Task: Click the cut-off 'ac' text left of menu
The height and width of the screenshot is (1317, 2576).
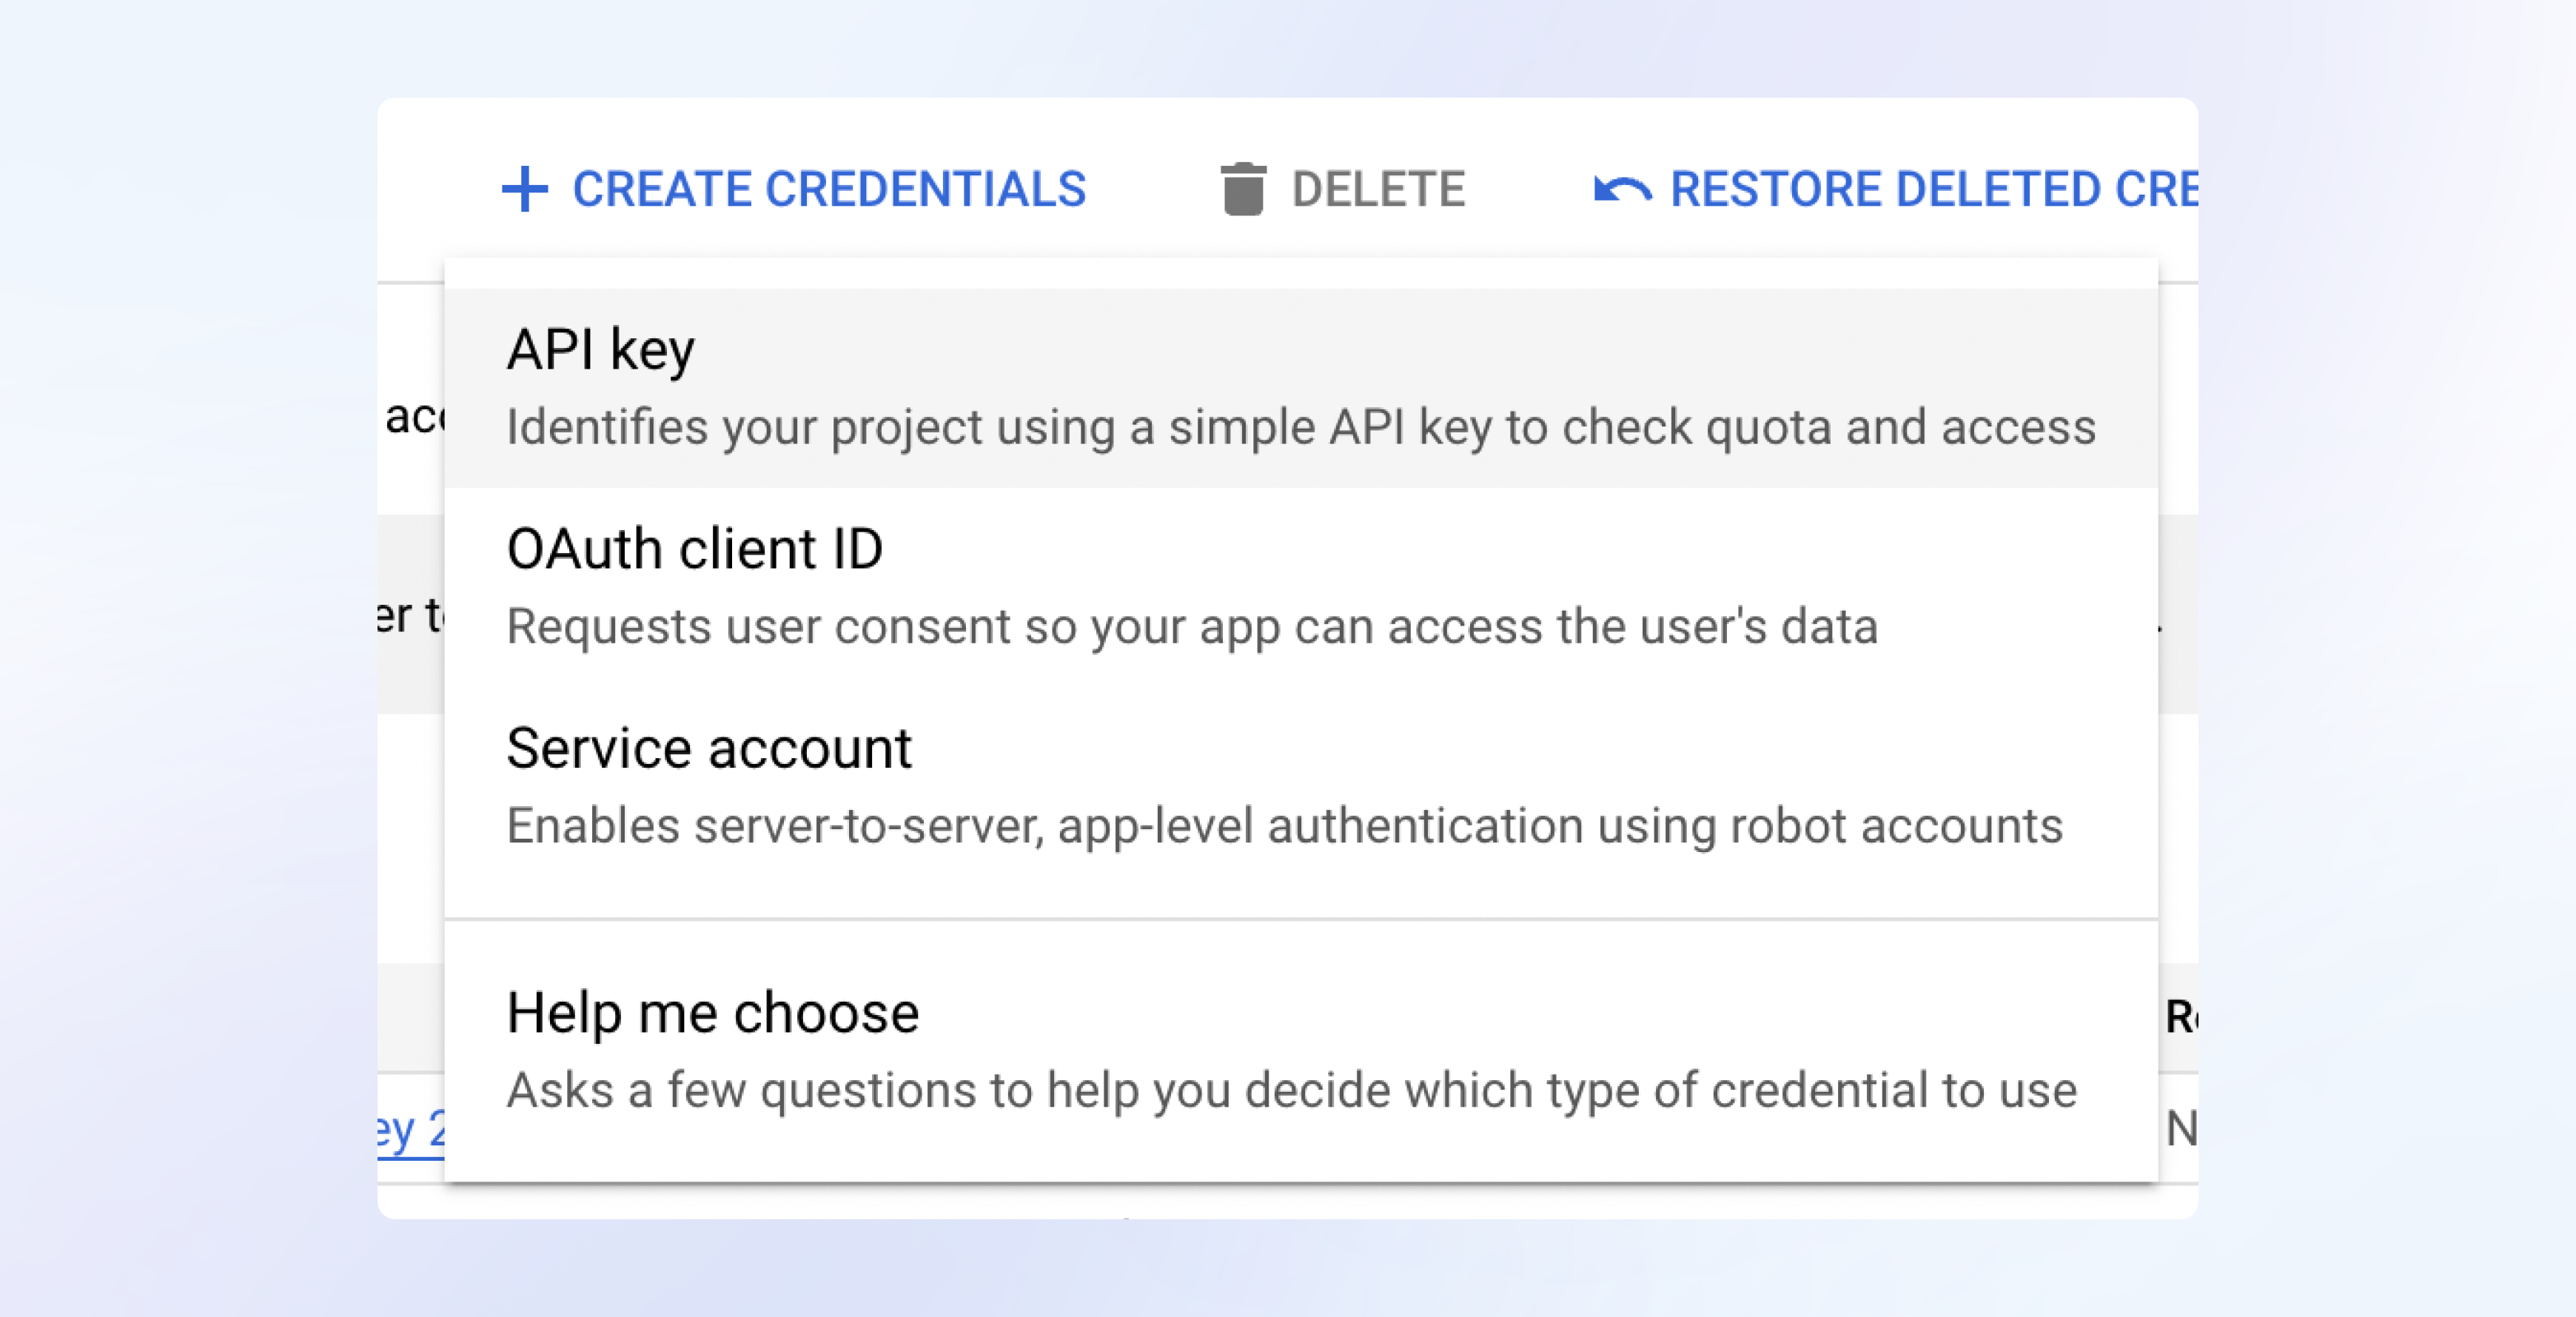Action: click(414, 417)
